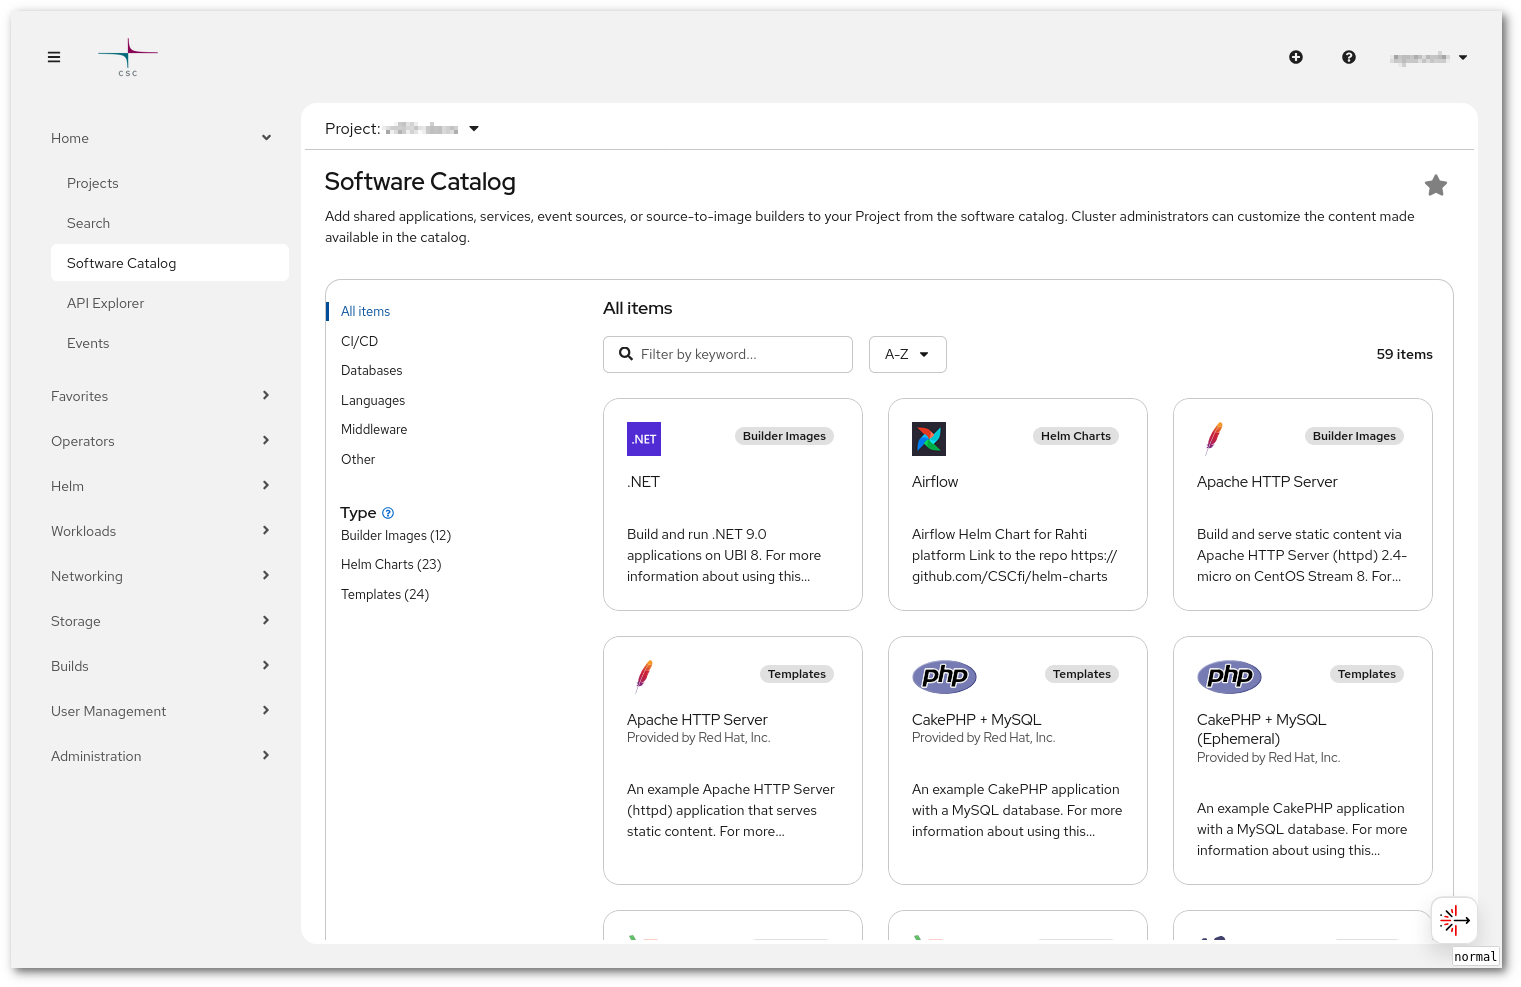Viewport: 1521px width, 987px height.
Task: Click the Airflow pinwheel icon
Action: click(928, 438)
